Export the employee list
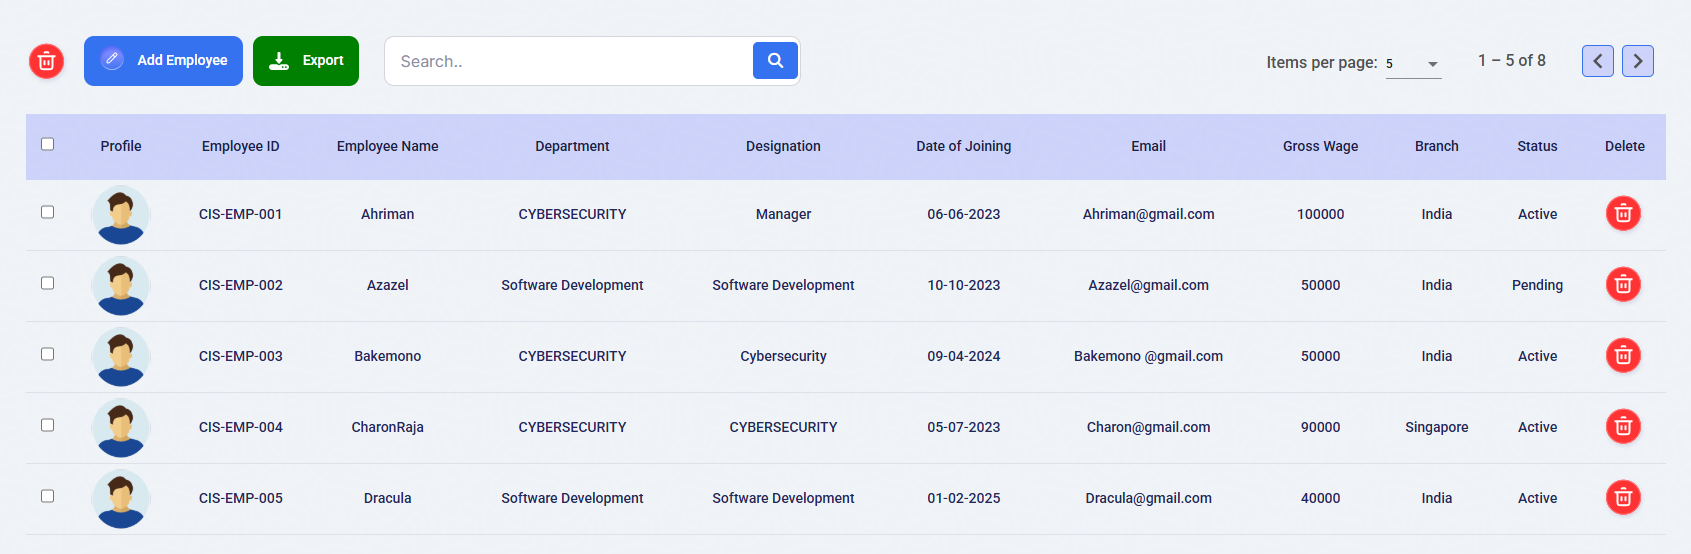The image size is (1691, 554). click(x=306, y=61)
